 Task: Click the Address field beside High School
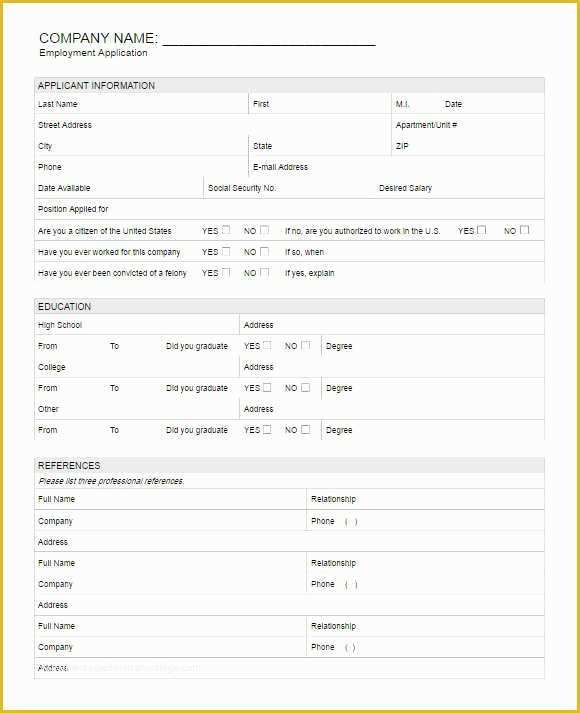click(392, 324)
